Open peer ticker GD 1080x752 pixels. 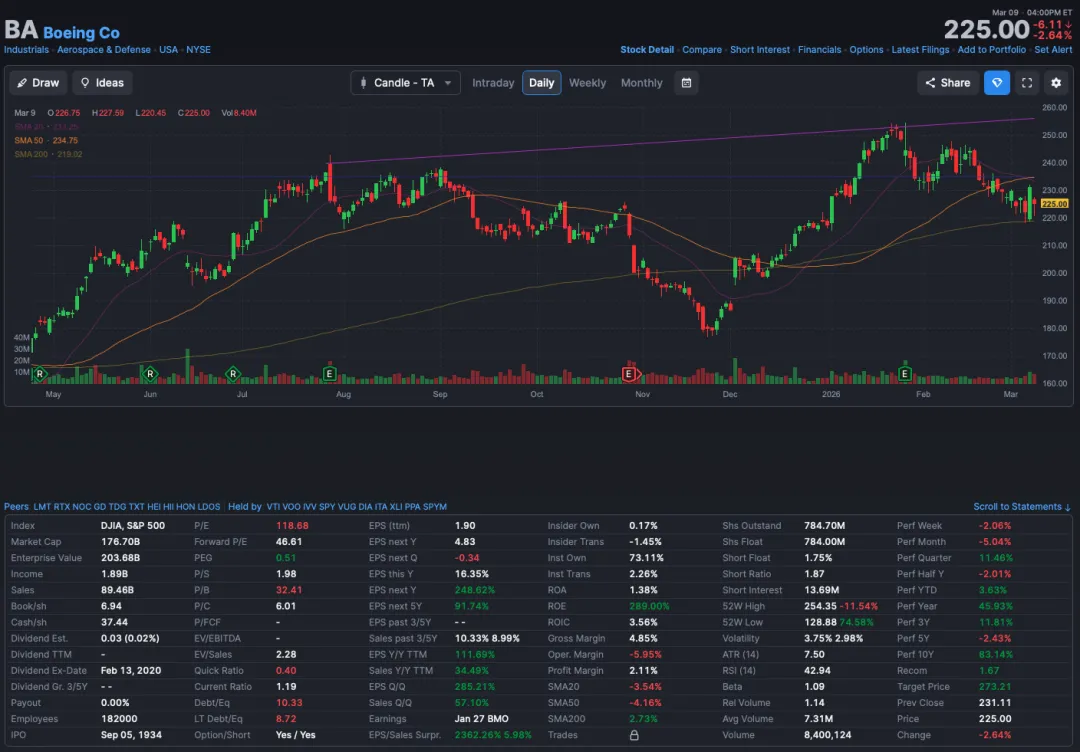pos(100,507)
